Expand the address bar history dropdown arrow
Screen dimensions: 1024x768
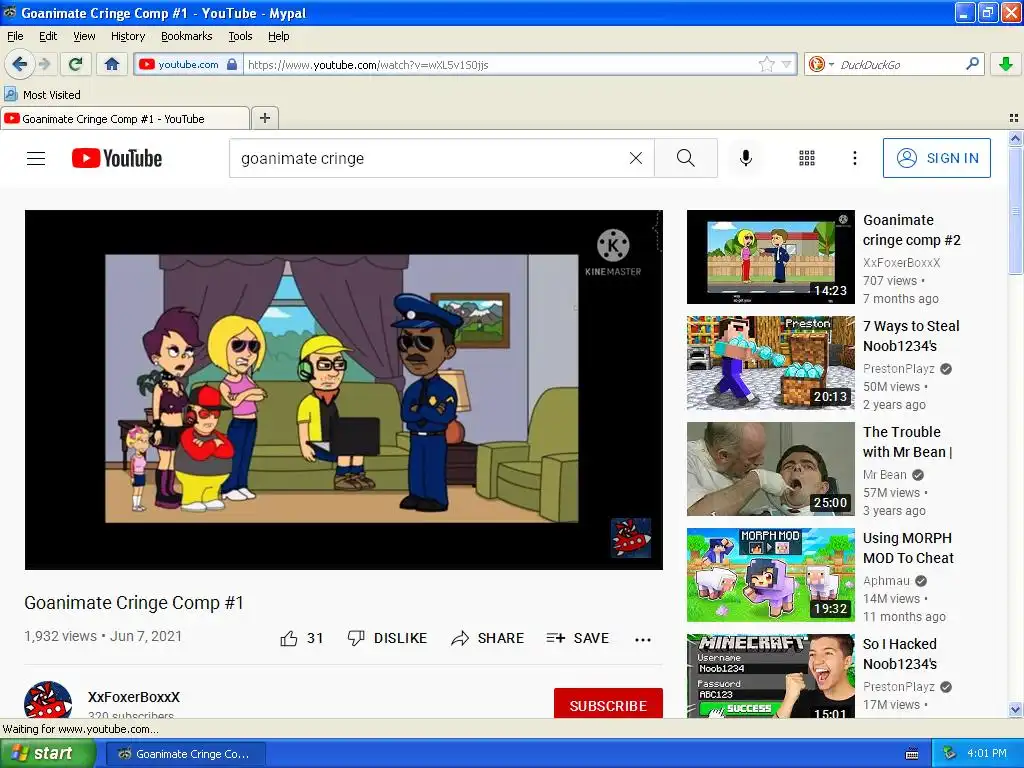click(x=786, y=64)
